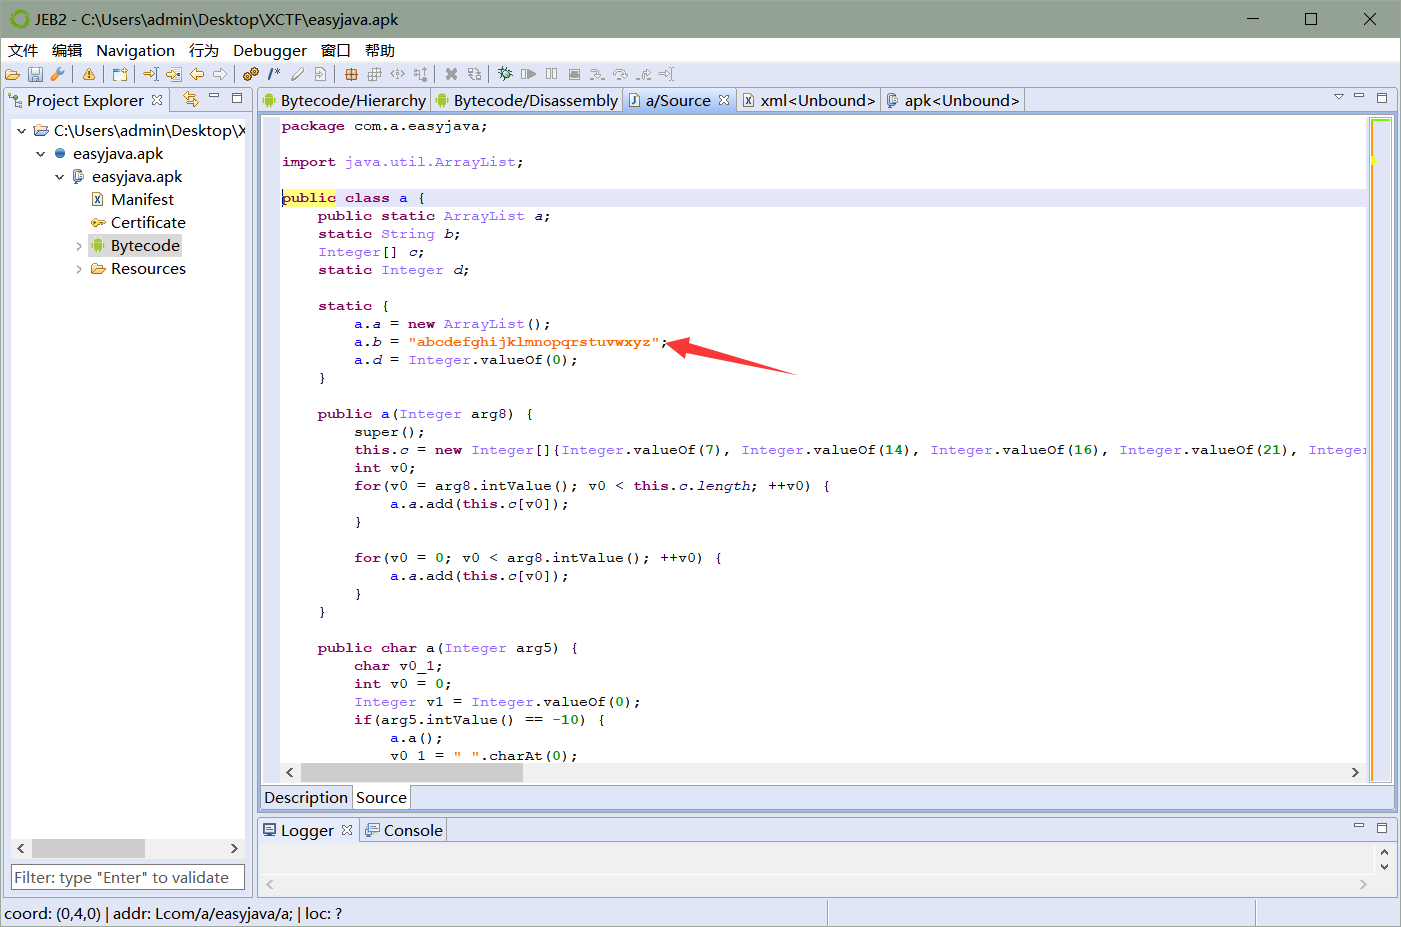Viewport: 1401px width, 927px height.
Task: Click the delete X toolbar icon
Action: pos(451,74)
